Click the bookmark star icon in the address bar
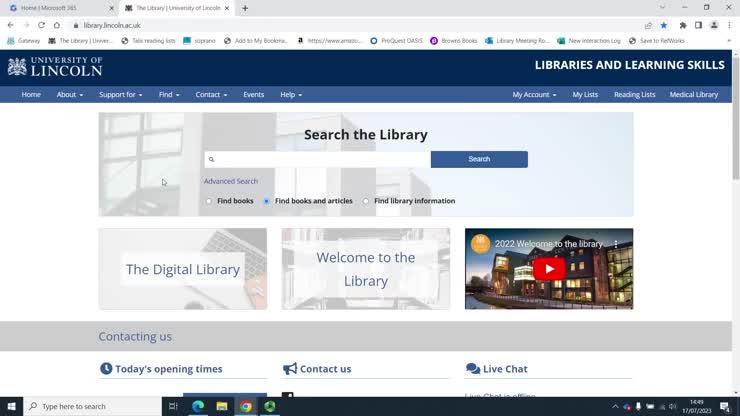The height and width of the screenshot is (416, 740). 664,25
